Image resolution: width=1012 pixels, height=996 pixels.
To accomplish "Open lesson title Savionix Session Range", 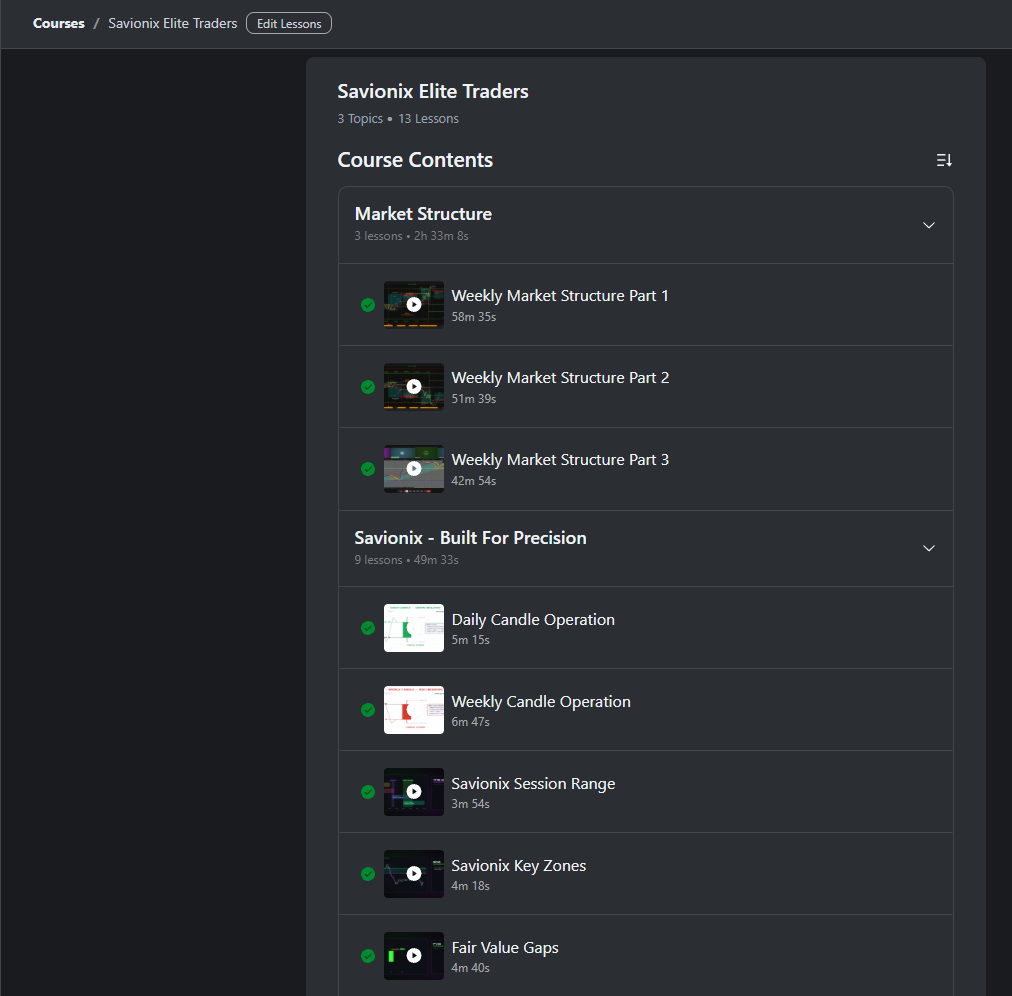I will click(533, 784).
